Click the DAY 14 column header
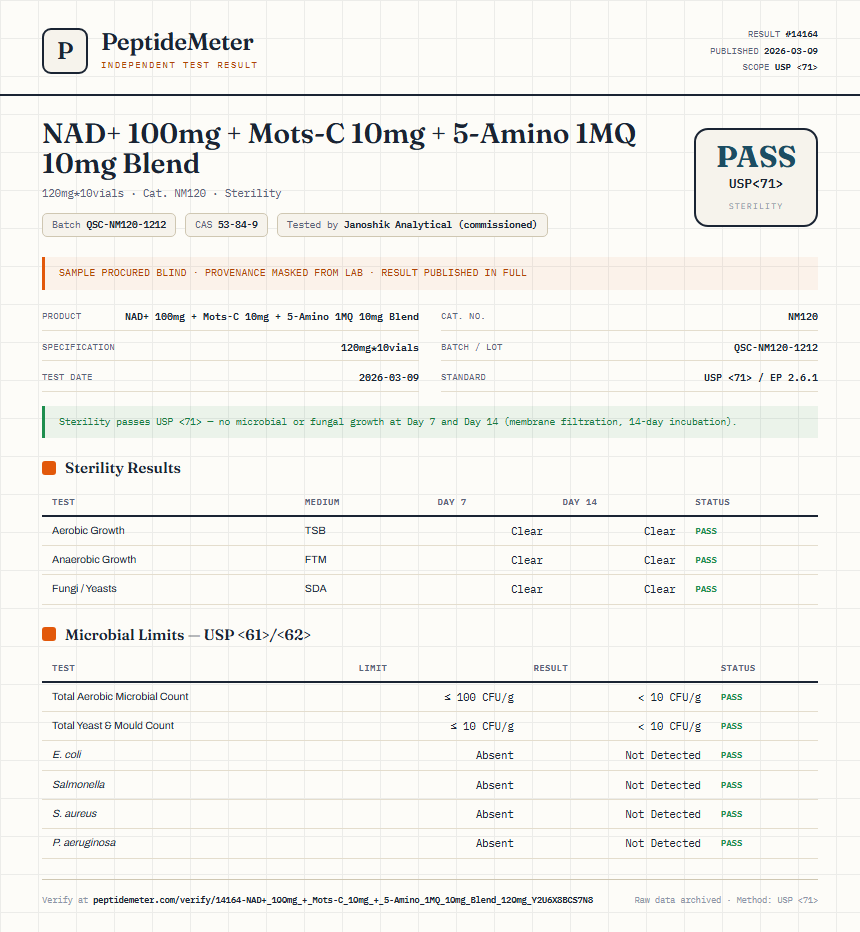Image resolution: width=860 pixels, height=932 pixels. pos(579,502)
